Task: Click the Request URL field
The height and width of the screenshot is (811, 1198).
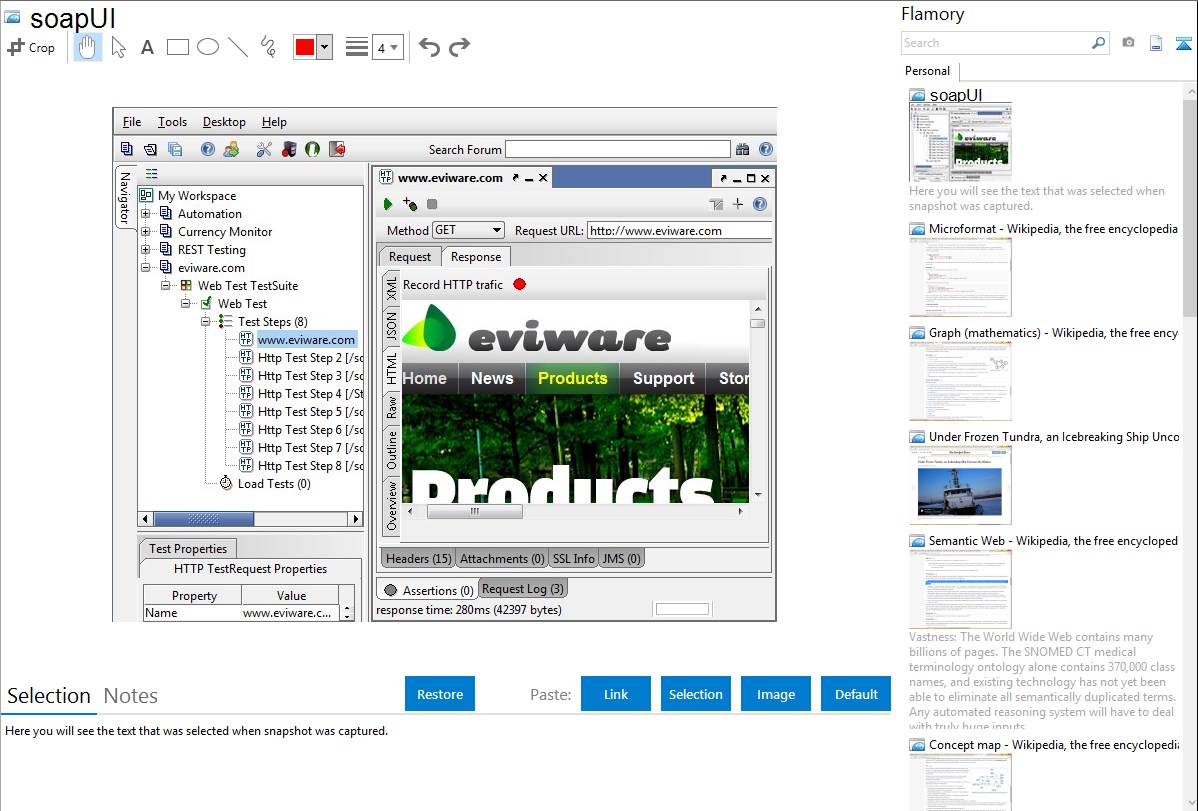Action: coord(679,231)
